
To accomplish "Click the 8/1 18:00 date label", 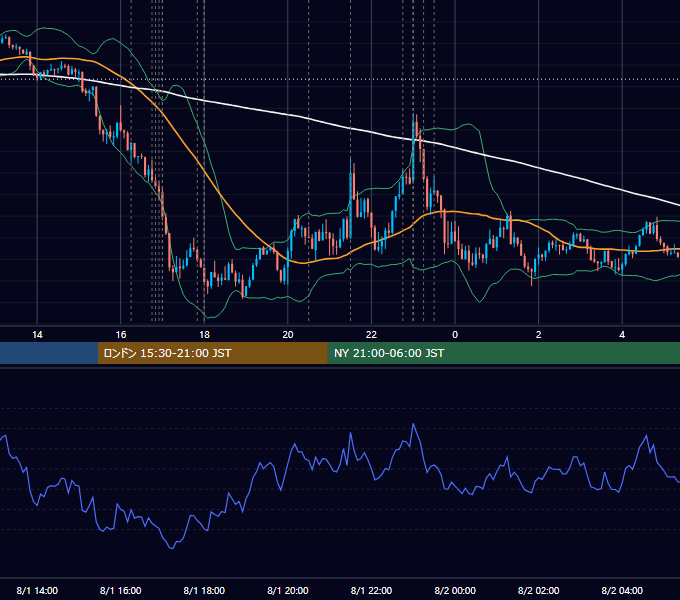I will click(x=204, y=590).
